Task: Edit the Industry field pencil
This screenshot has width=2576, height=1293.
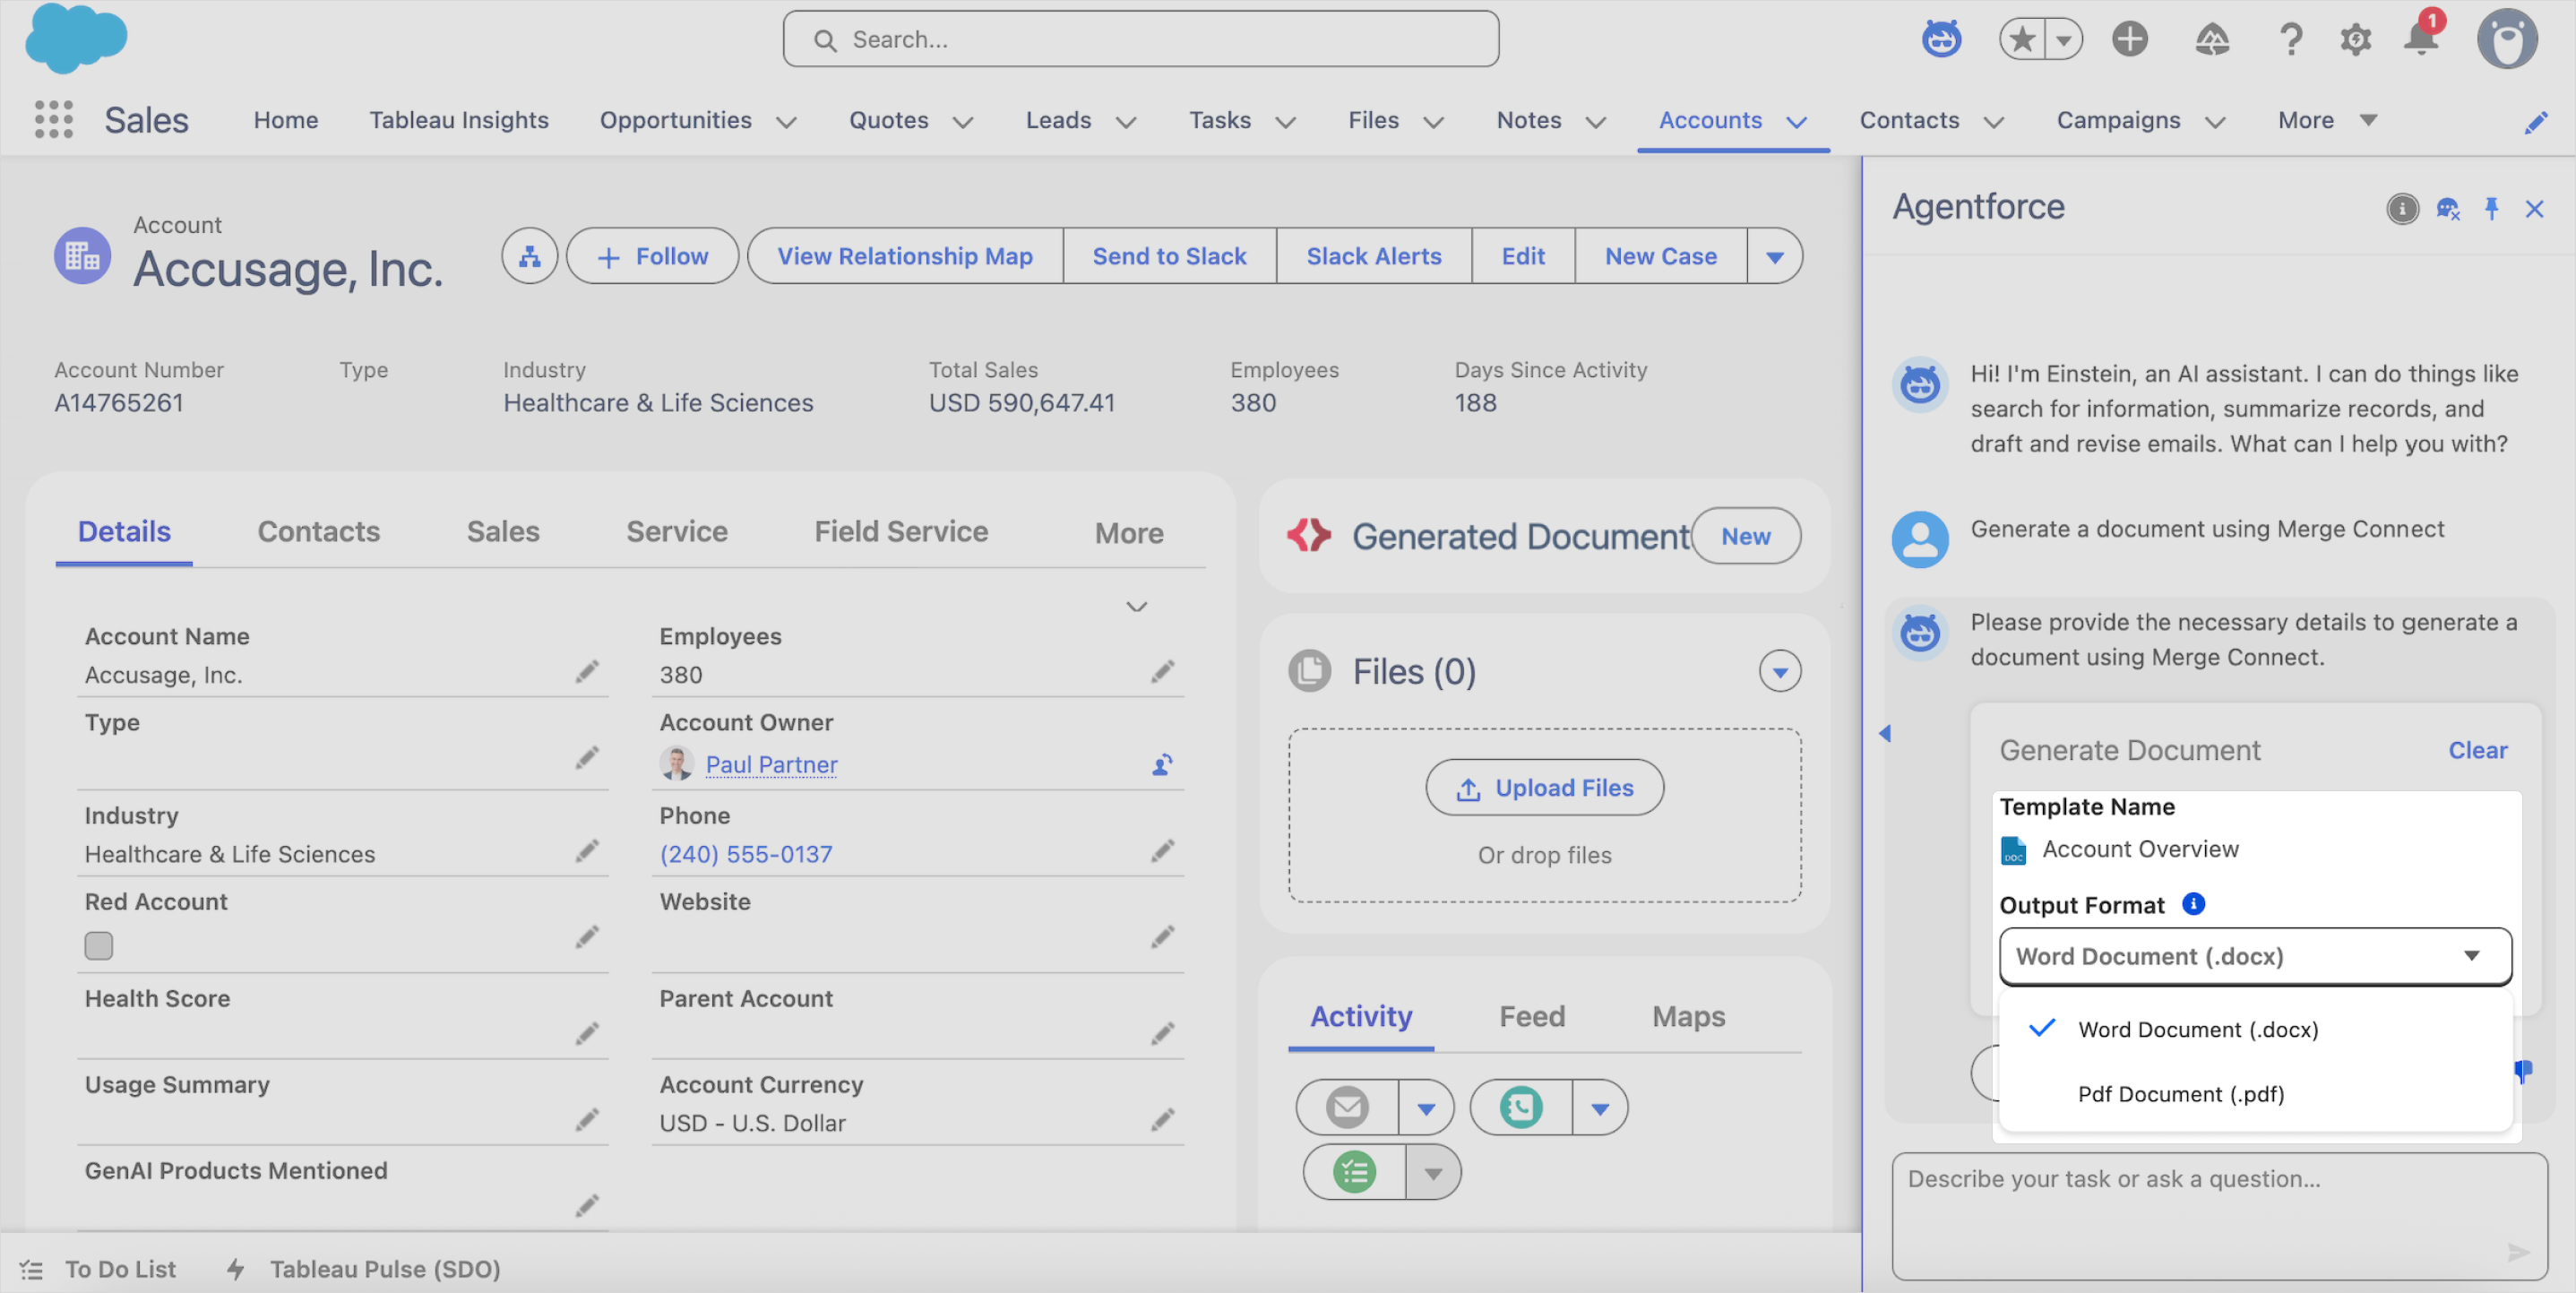Action: 587,851
